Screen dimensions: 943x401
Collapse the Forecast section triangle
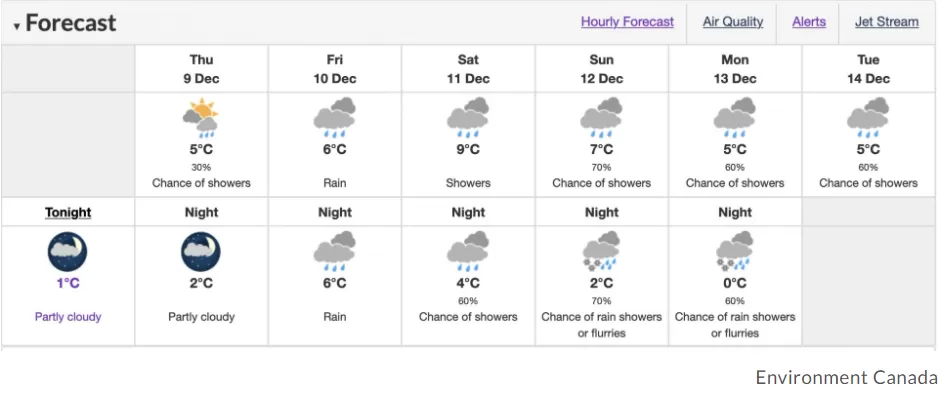(17, 26)
